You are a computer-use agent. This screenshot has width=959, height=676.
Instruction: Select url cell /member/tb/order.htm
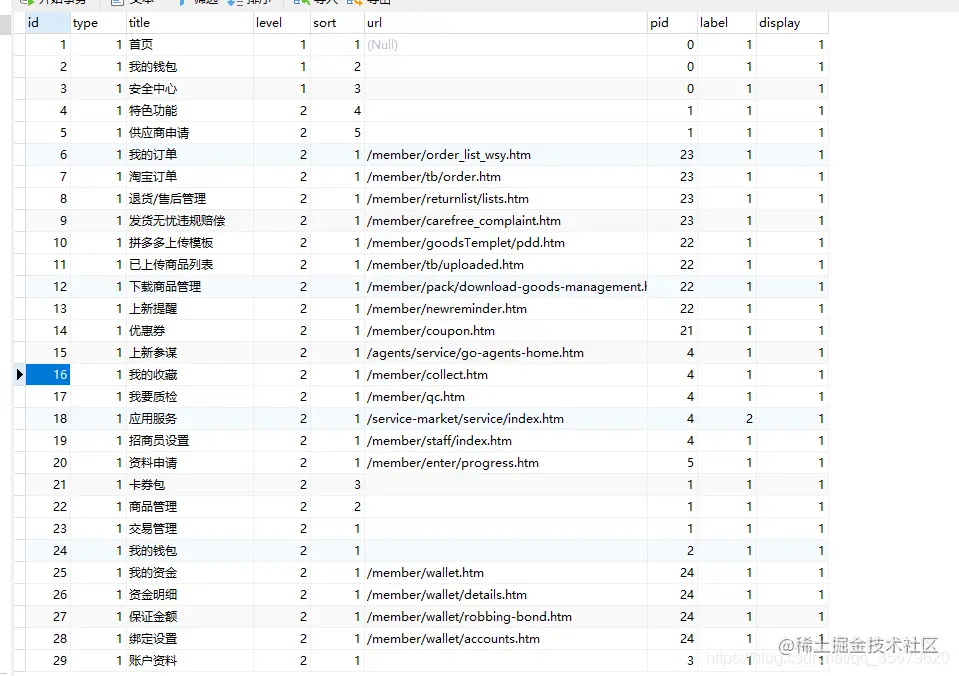click(506, 177)
